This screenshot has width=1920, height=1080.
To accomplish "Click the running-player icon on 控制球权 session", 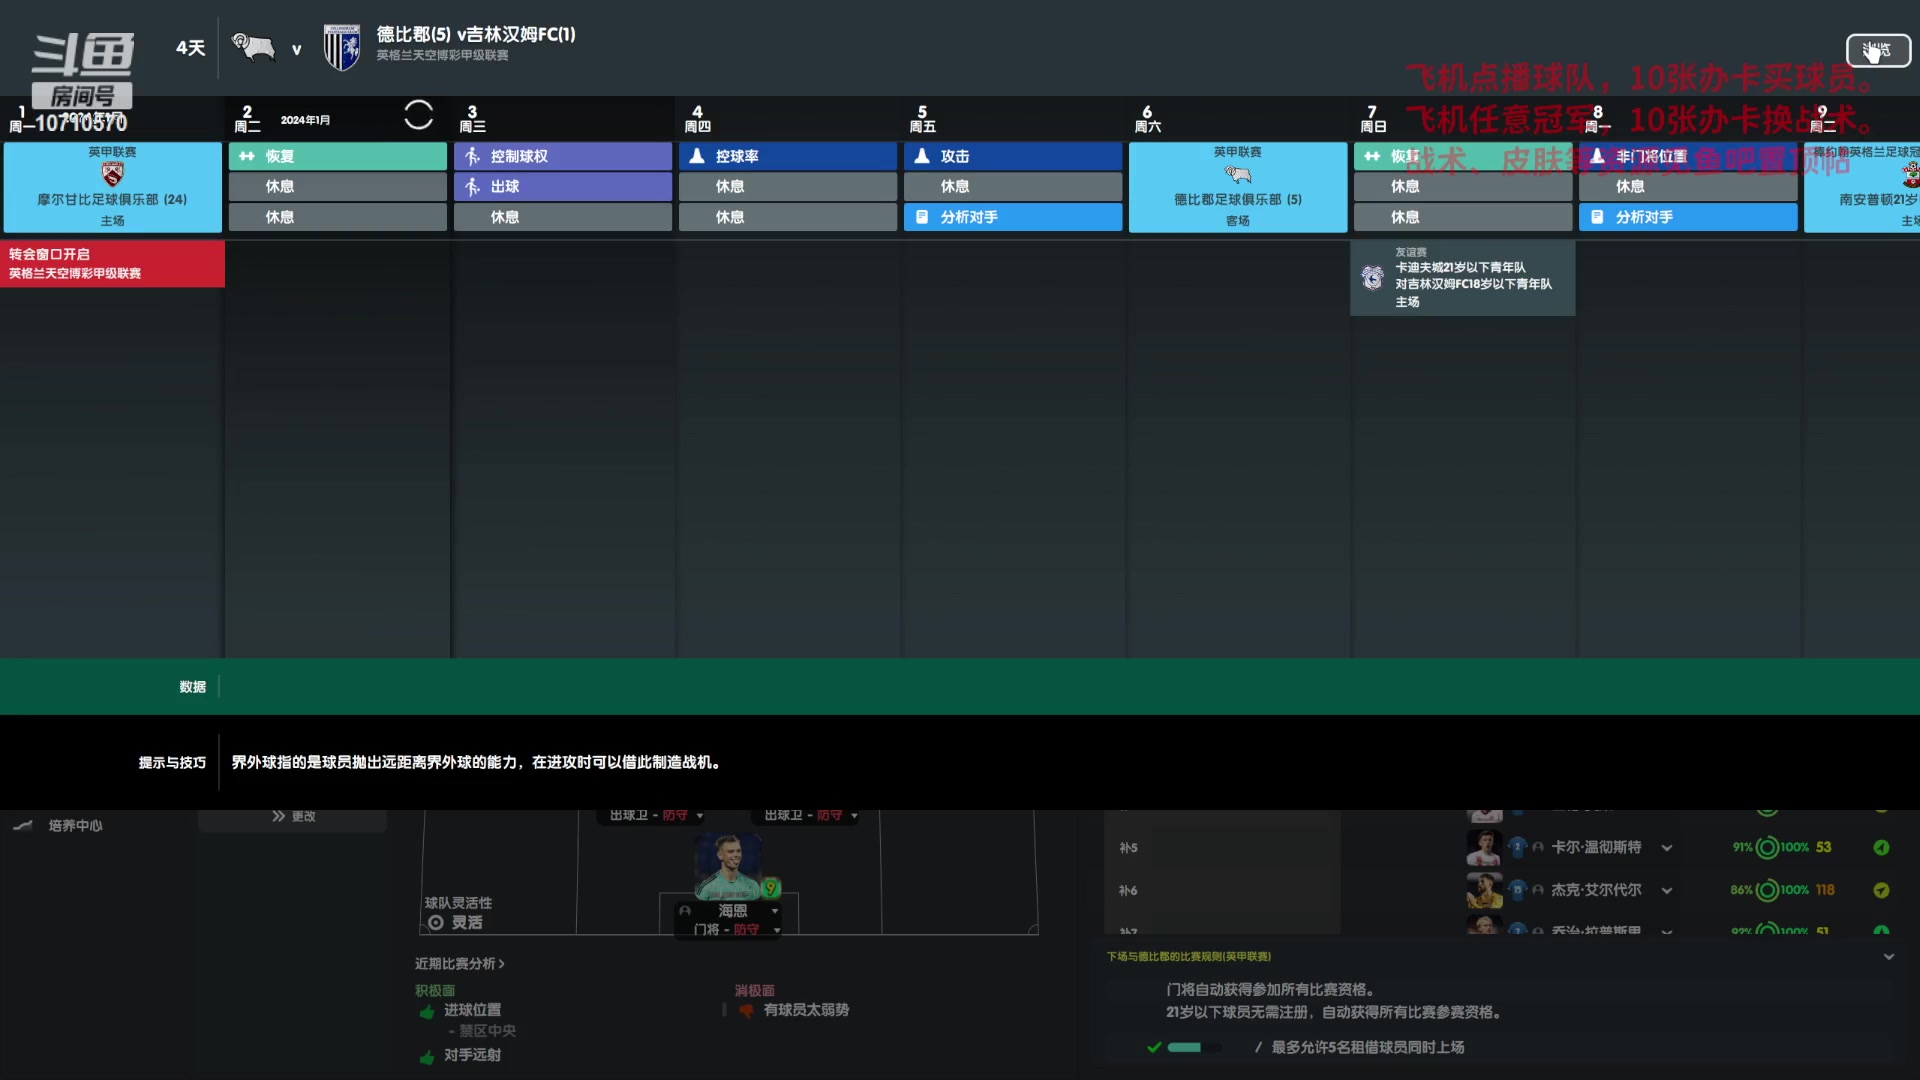I will (472, 156).
